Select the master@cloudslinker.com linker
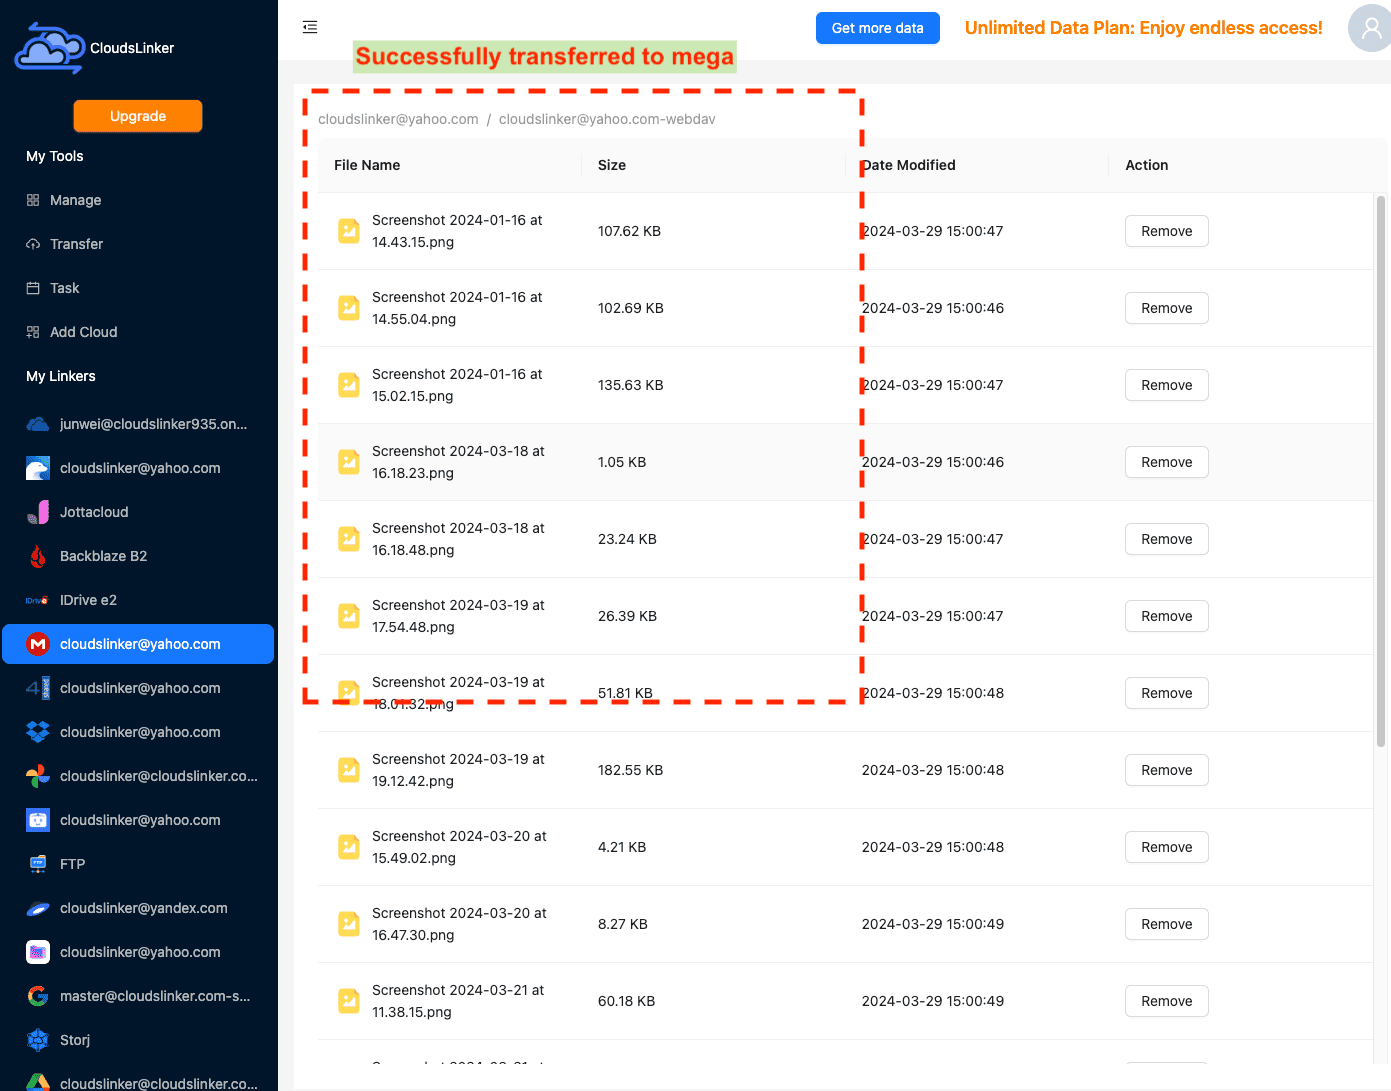 click(138, 996)
